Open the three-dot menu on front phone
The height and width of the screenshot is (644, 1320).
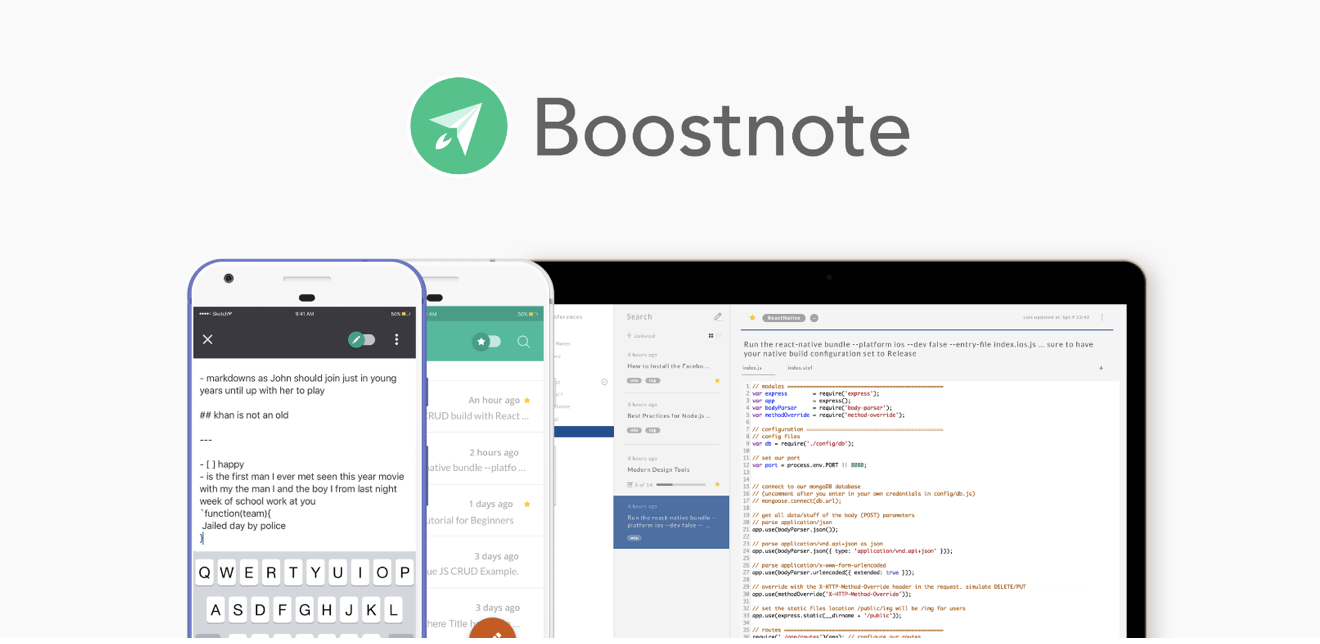click(x=396, y=339)
